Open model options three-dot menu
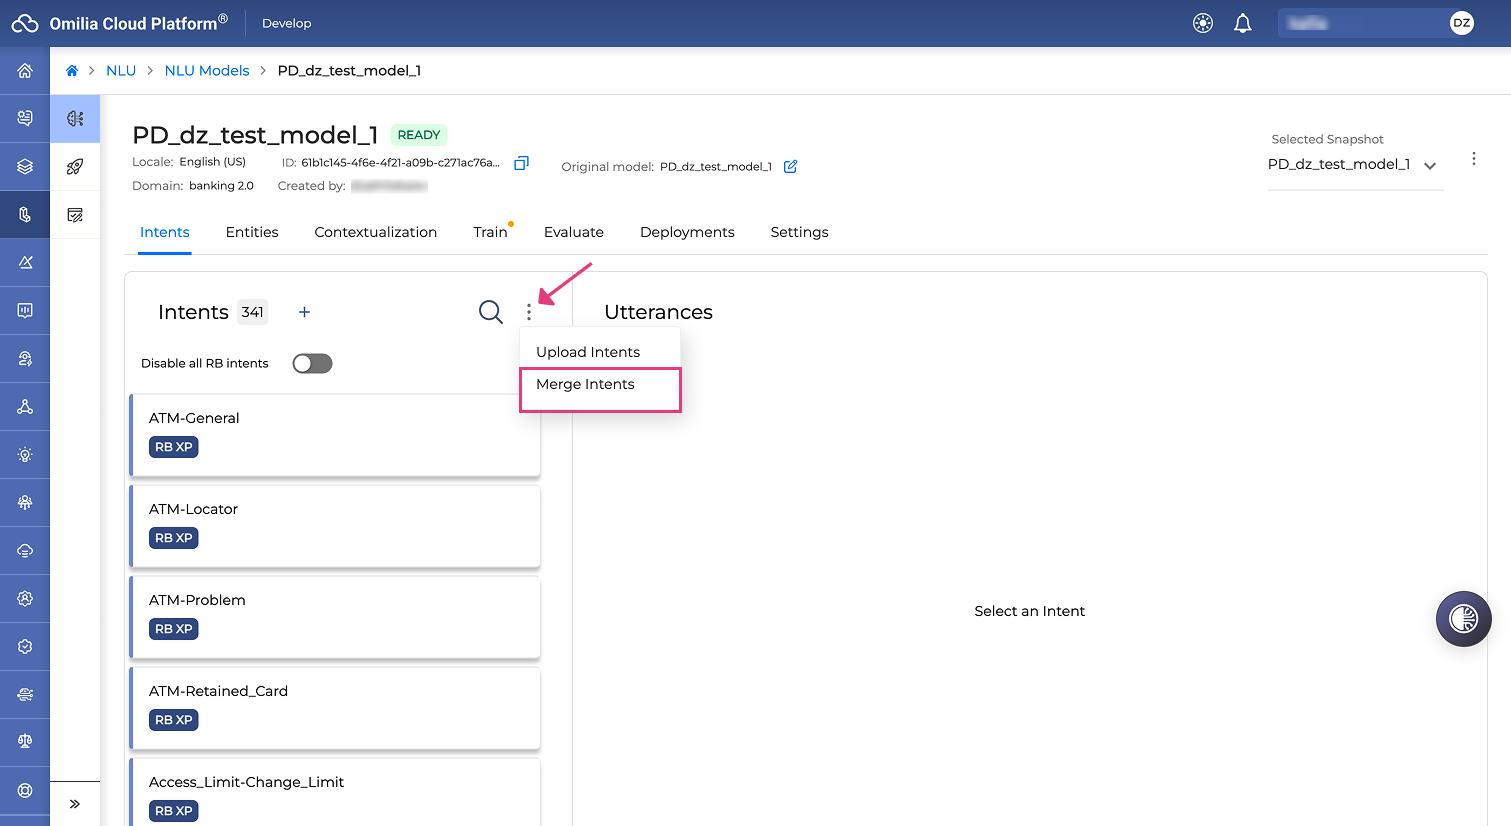Viewport: 1511px width, 826px height. click(1473, 159)
